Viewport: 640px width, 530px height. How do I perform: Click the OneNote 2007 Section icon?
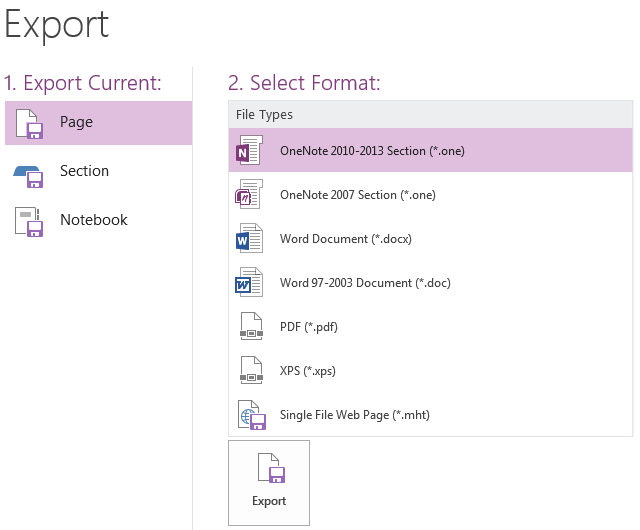coord(249,194)
